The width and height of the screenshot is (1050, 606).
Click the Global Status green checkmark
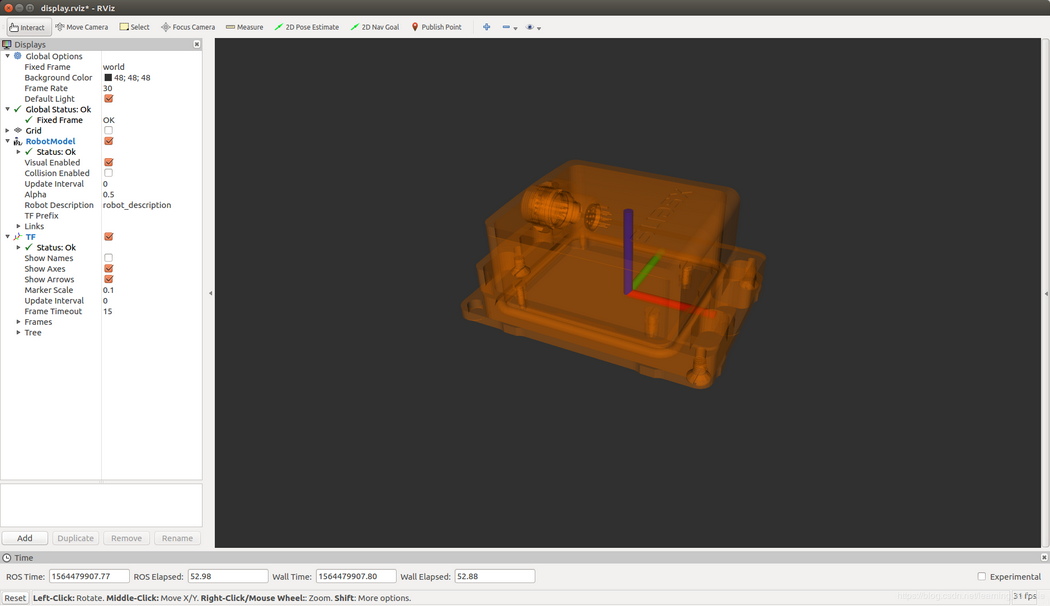[18, 109]
